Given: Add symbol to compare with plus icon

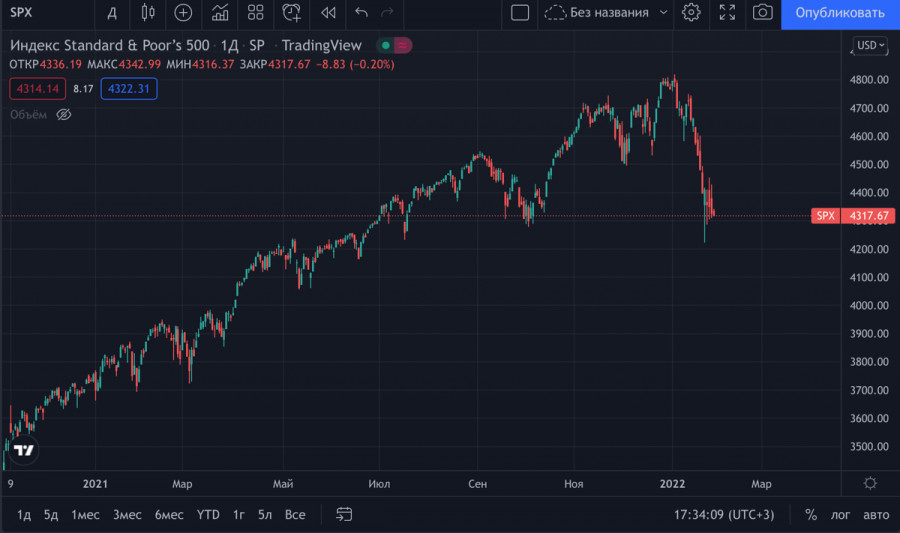Looking at the screenshot, I should tap(183, 13).
